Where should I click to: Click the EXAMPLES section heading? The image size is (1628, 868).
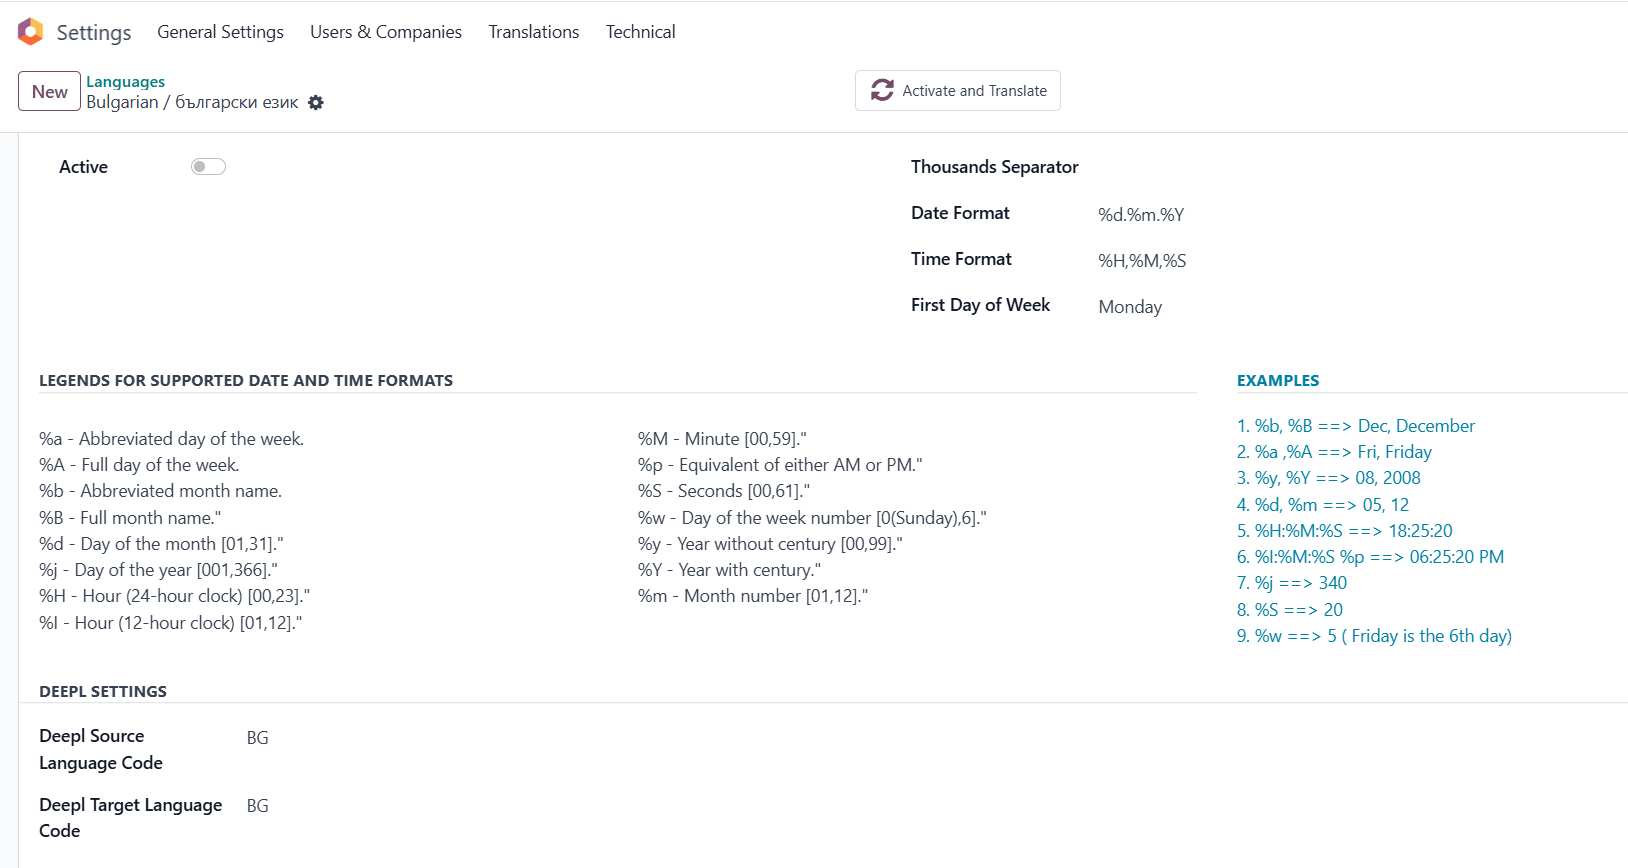1278,381
